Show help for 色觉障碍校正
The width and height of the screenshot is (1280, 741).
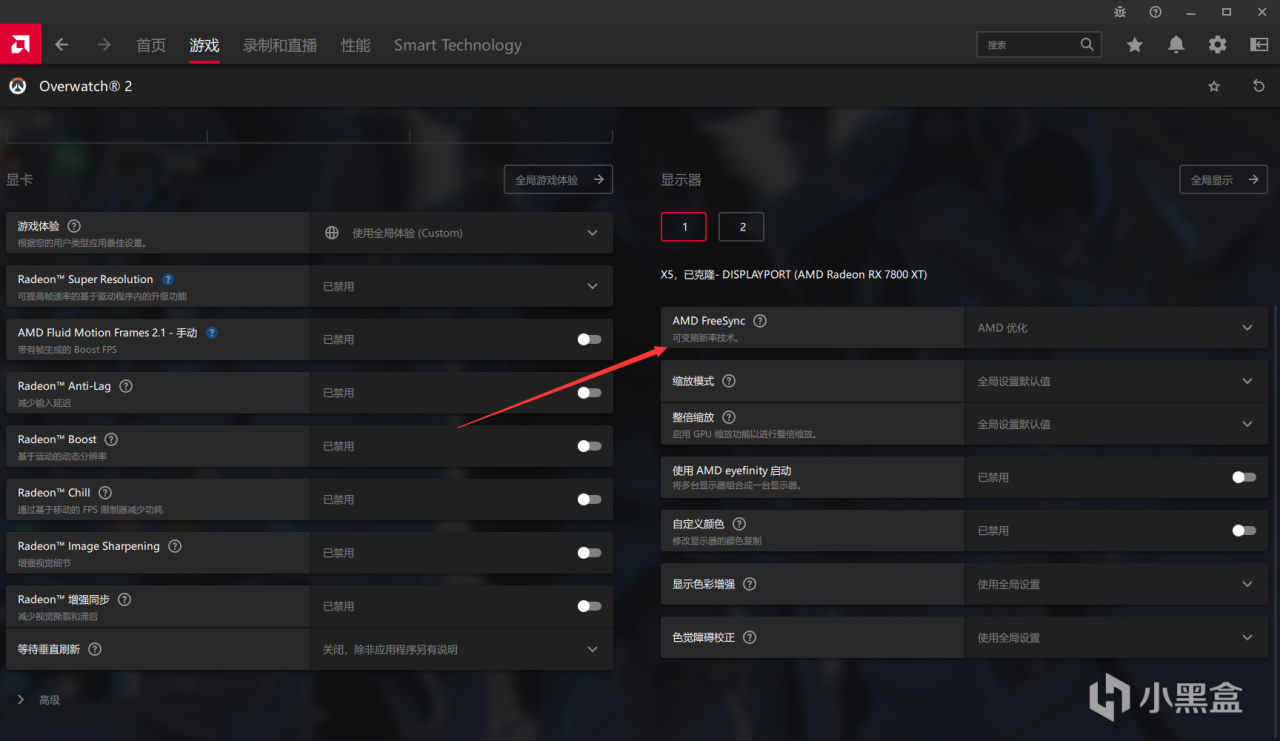coord(750,637)
